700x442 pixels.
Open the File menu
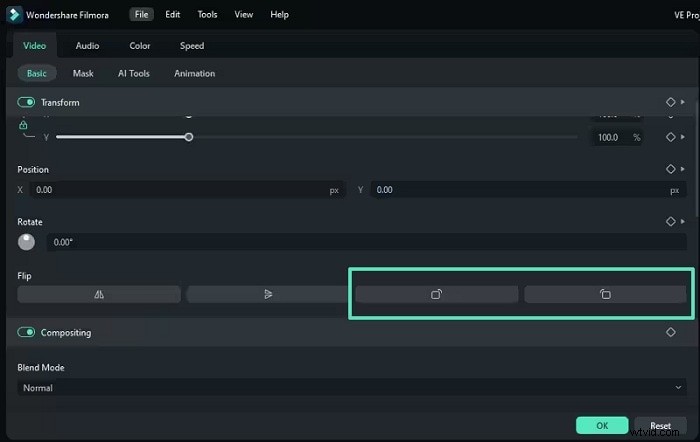[142, 15]
